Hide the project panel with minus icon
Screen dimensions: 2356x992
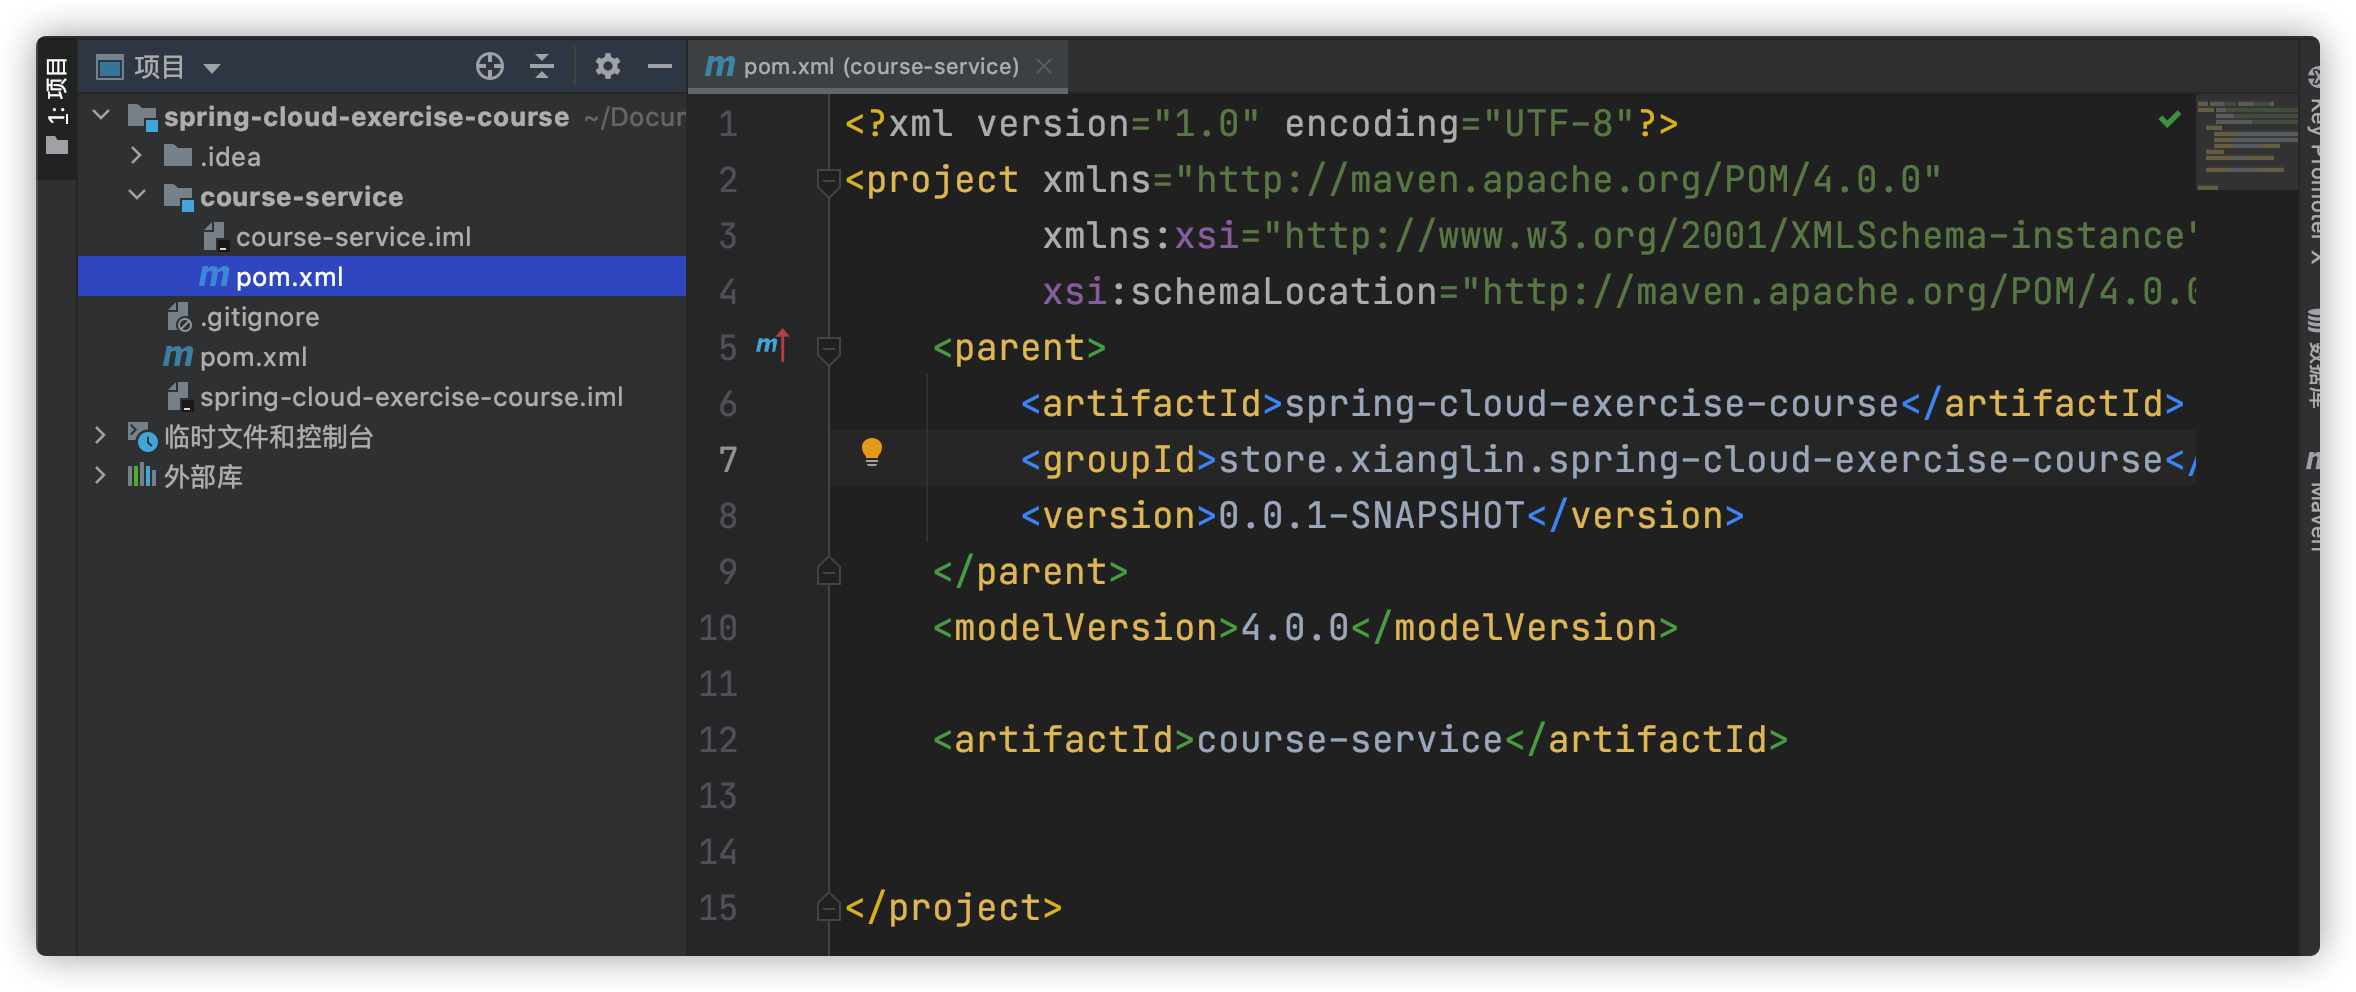tap(659, 66)
